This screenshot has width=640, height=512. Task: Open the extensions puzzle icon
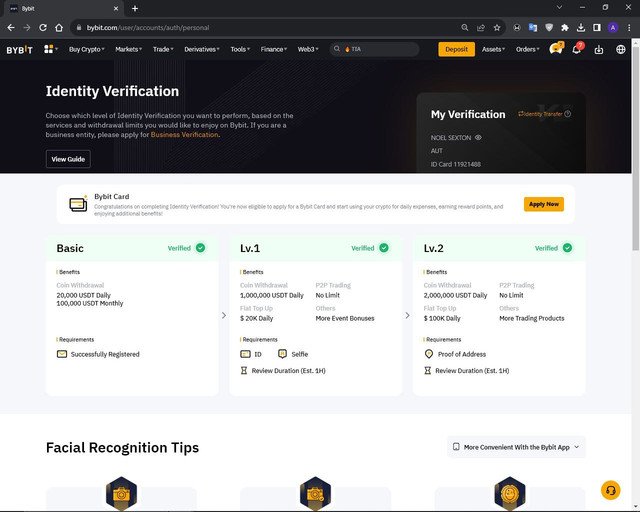(x=565, y=27)
